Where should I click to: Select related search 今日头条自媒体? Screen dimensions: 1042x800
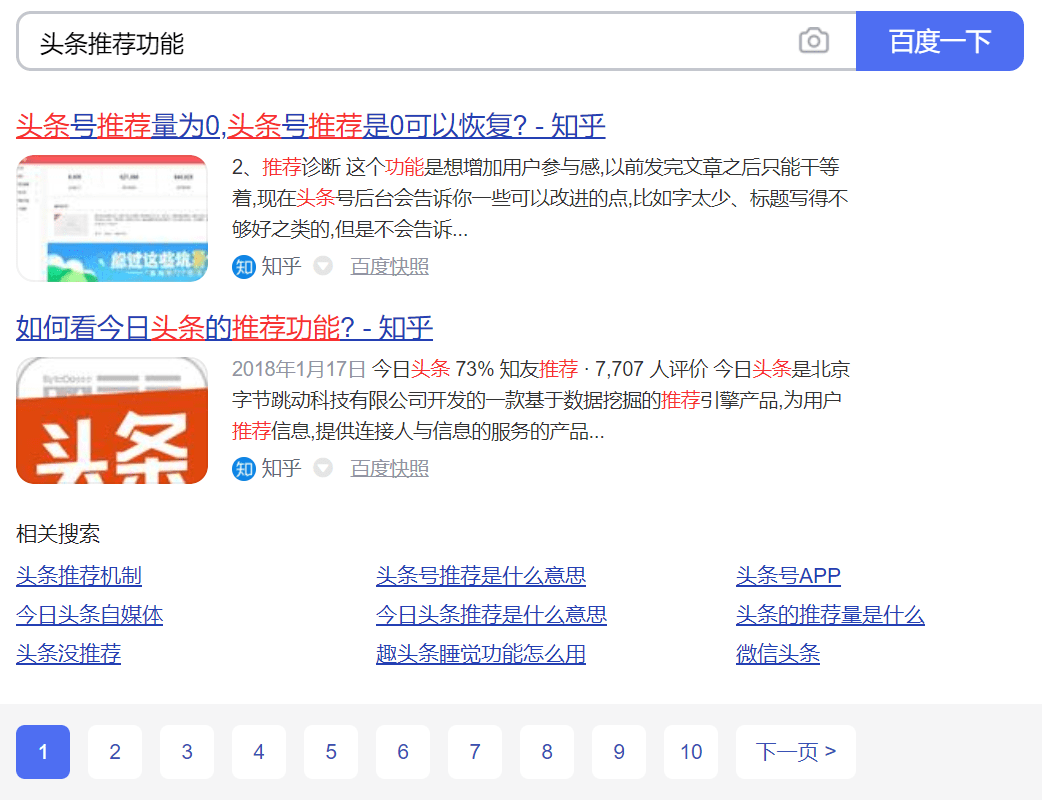point(90,615)
